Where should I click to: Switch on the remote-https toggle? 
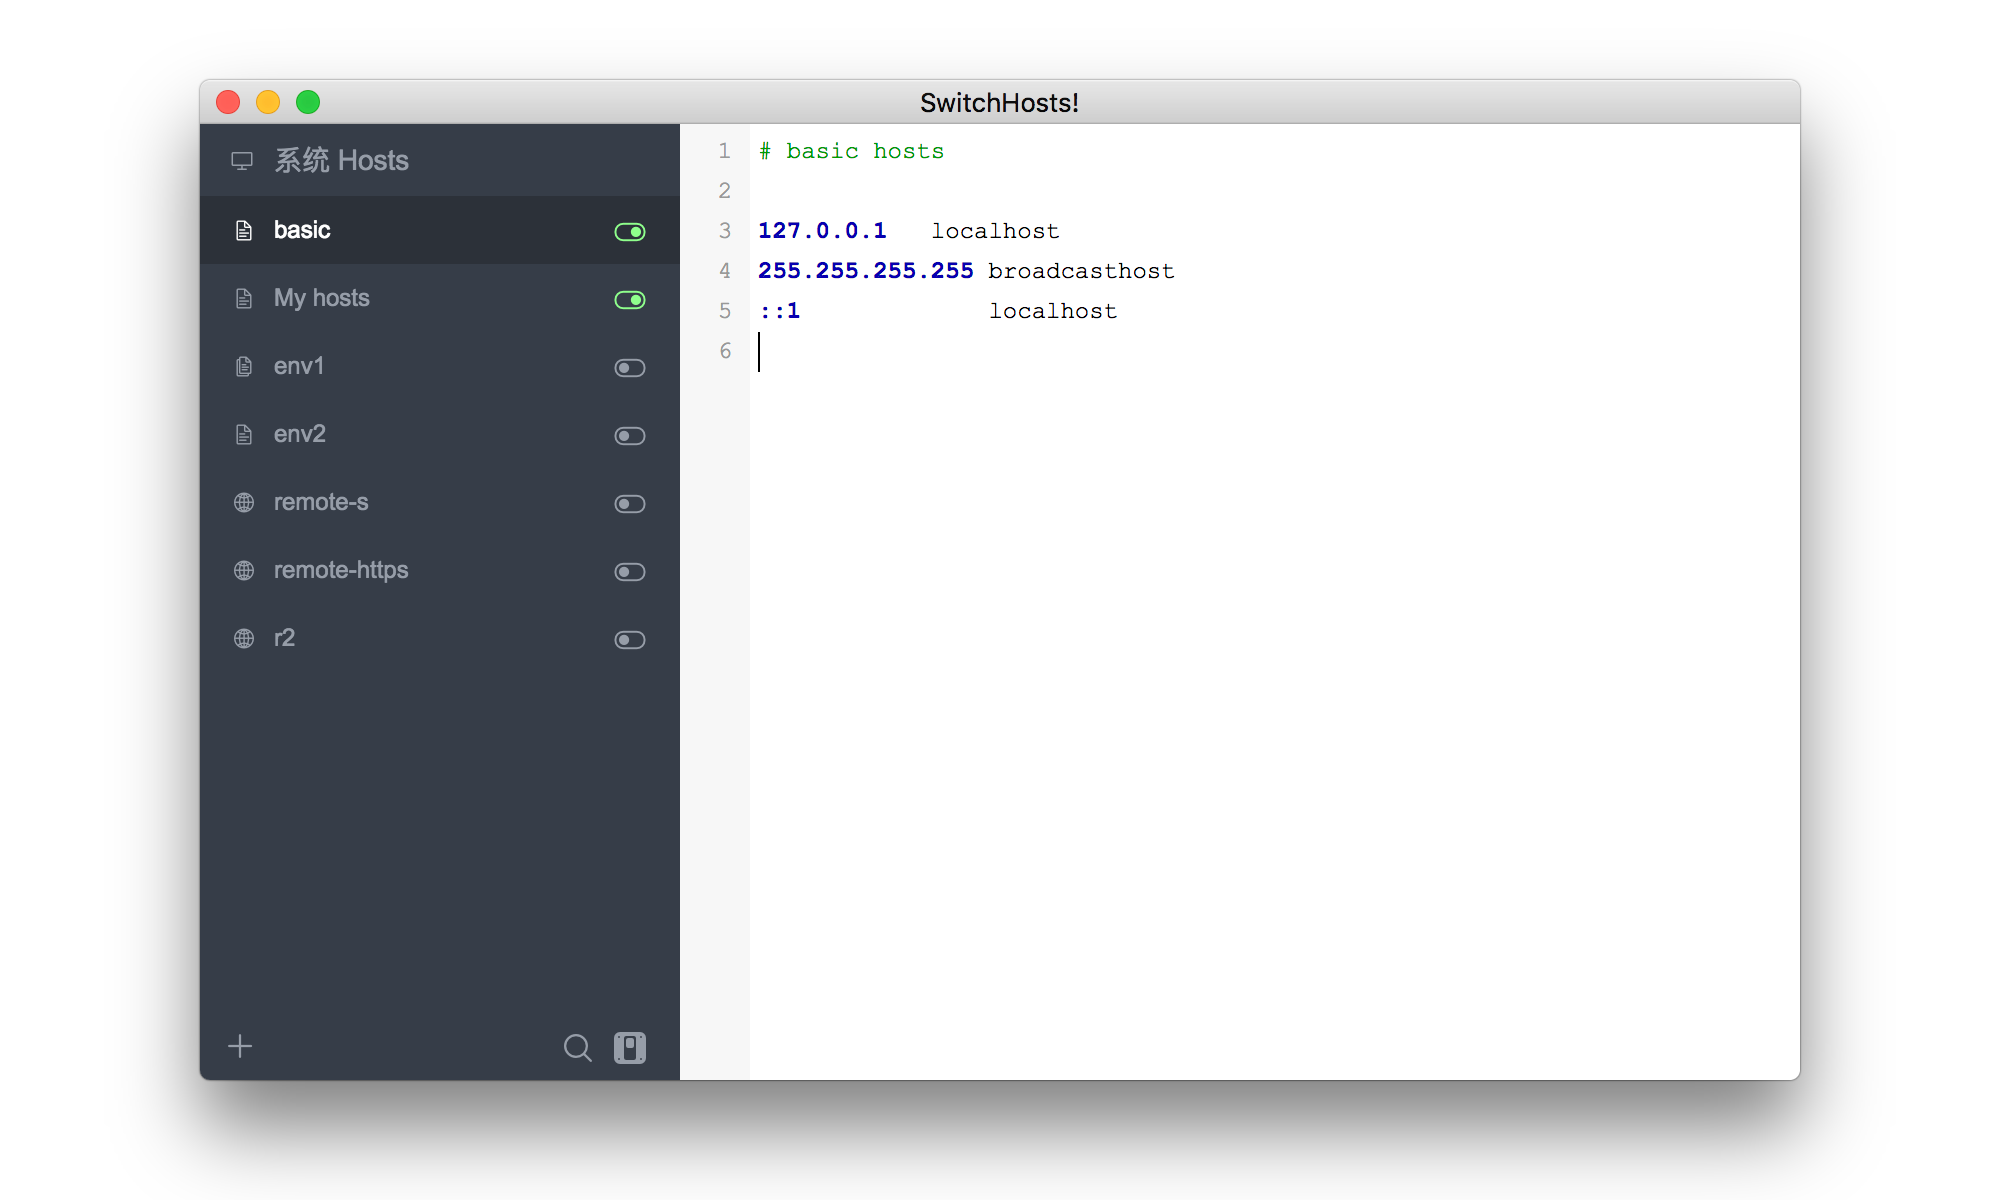(630, 572)
